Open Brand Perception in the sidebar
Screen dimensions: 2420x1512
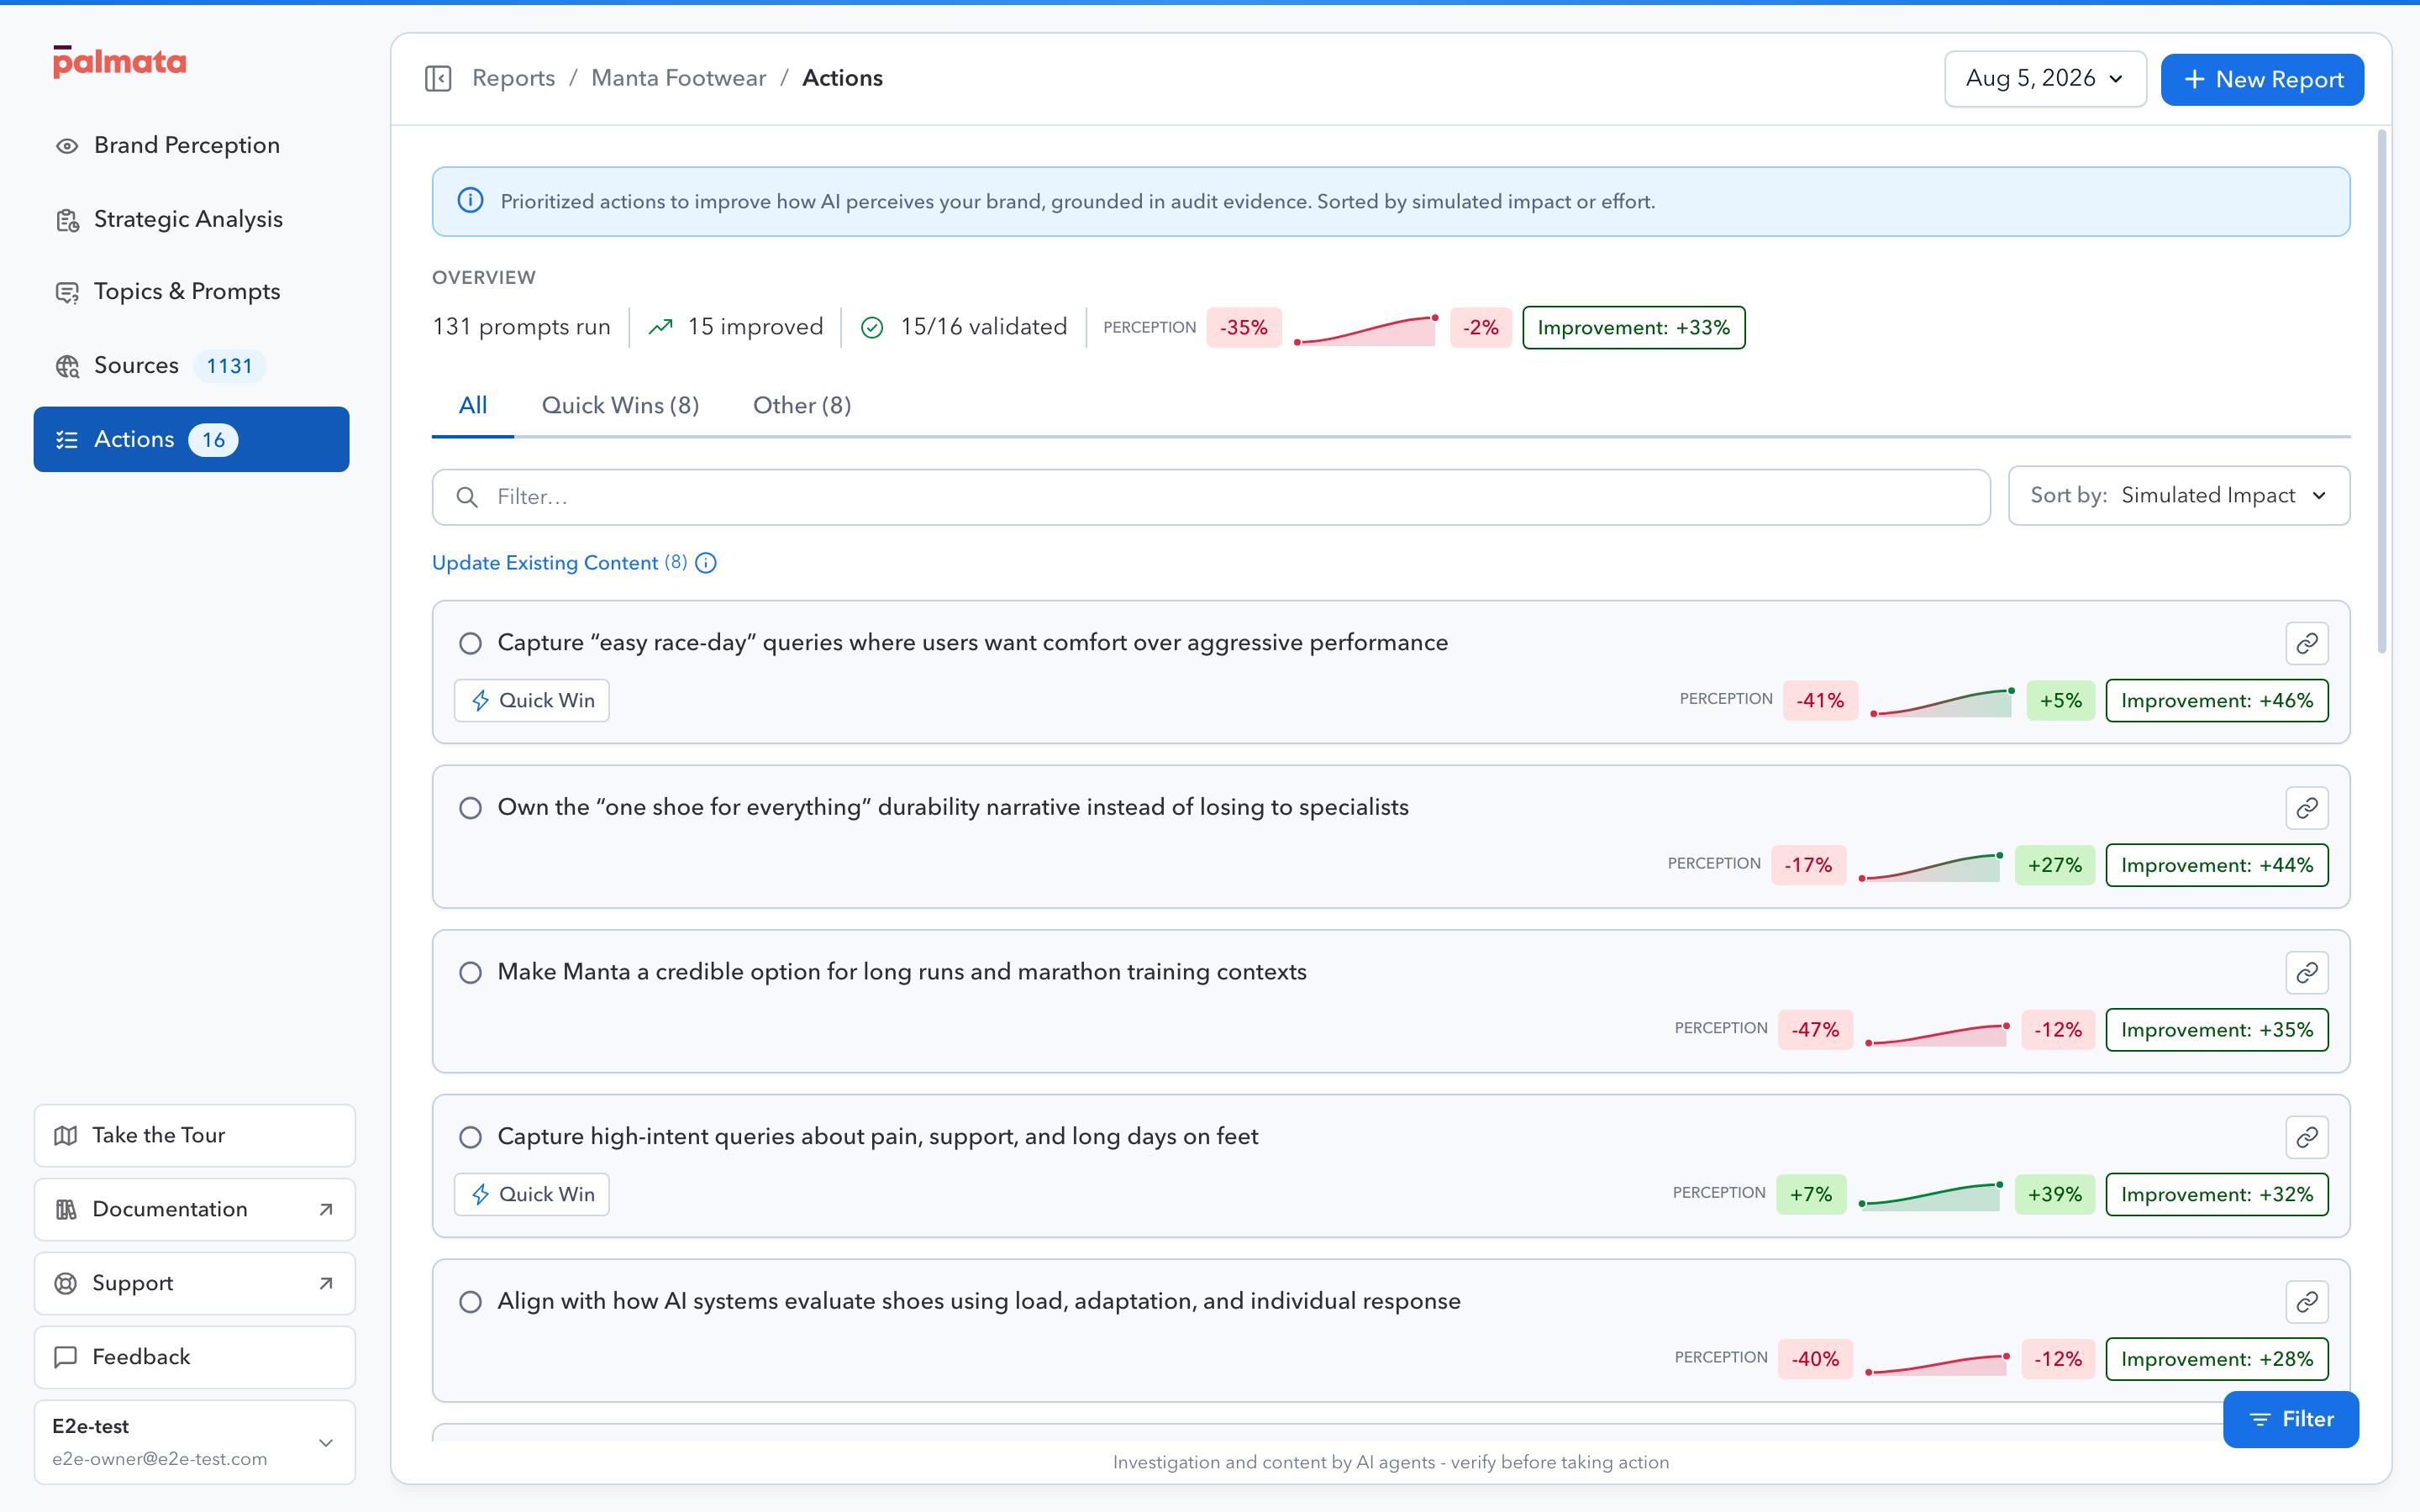[x=191, y=146]
